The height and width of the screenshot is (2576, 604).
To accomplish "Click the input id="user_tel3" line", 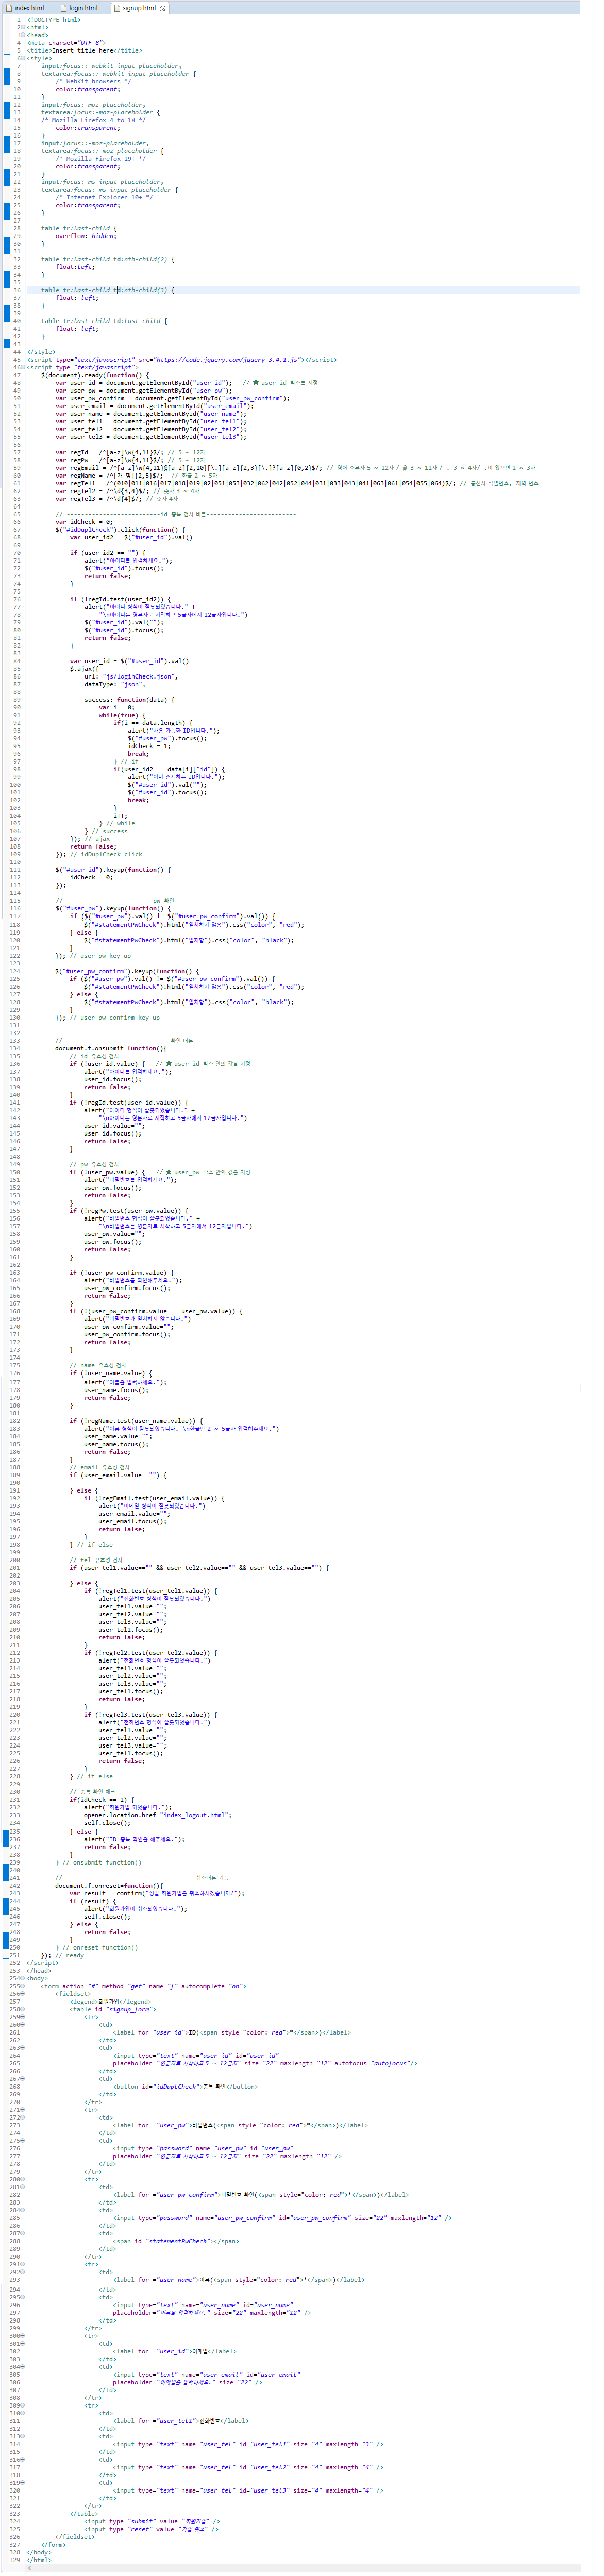I will (x=248, y=2490).
